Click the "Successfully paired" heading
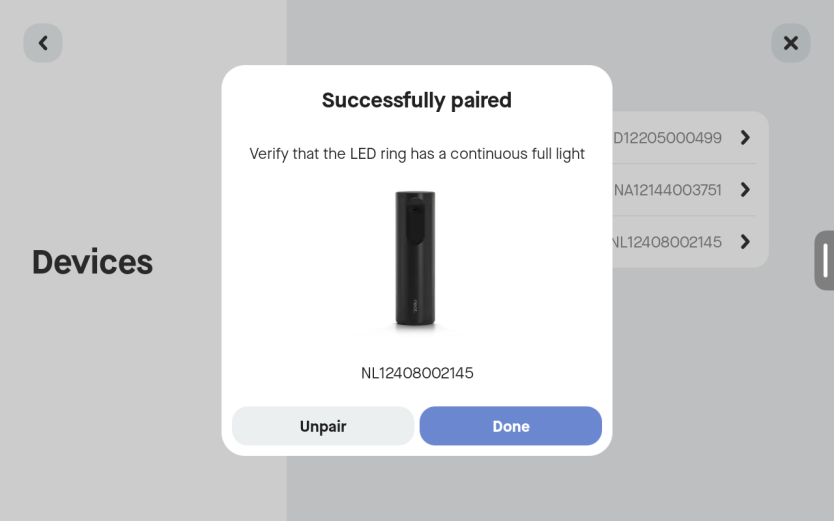This screenshot has width=834, height=521. pyautogui.click(x=416, y=100)
